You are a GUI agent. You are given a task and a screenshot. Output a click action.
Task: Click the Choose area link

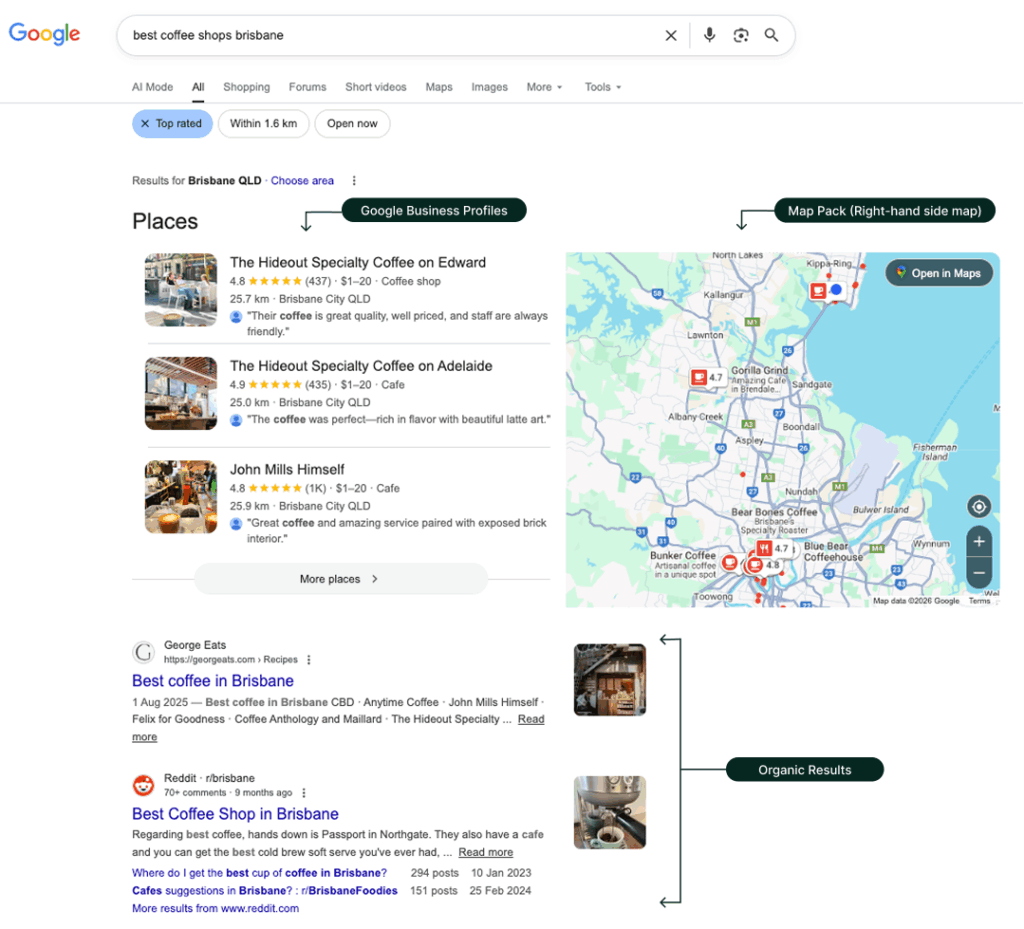coord(302,181)
